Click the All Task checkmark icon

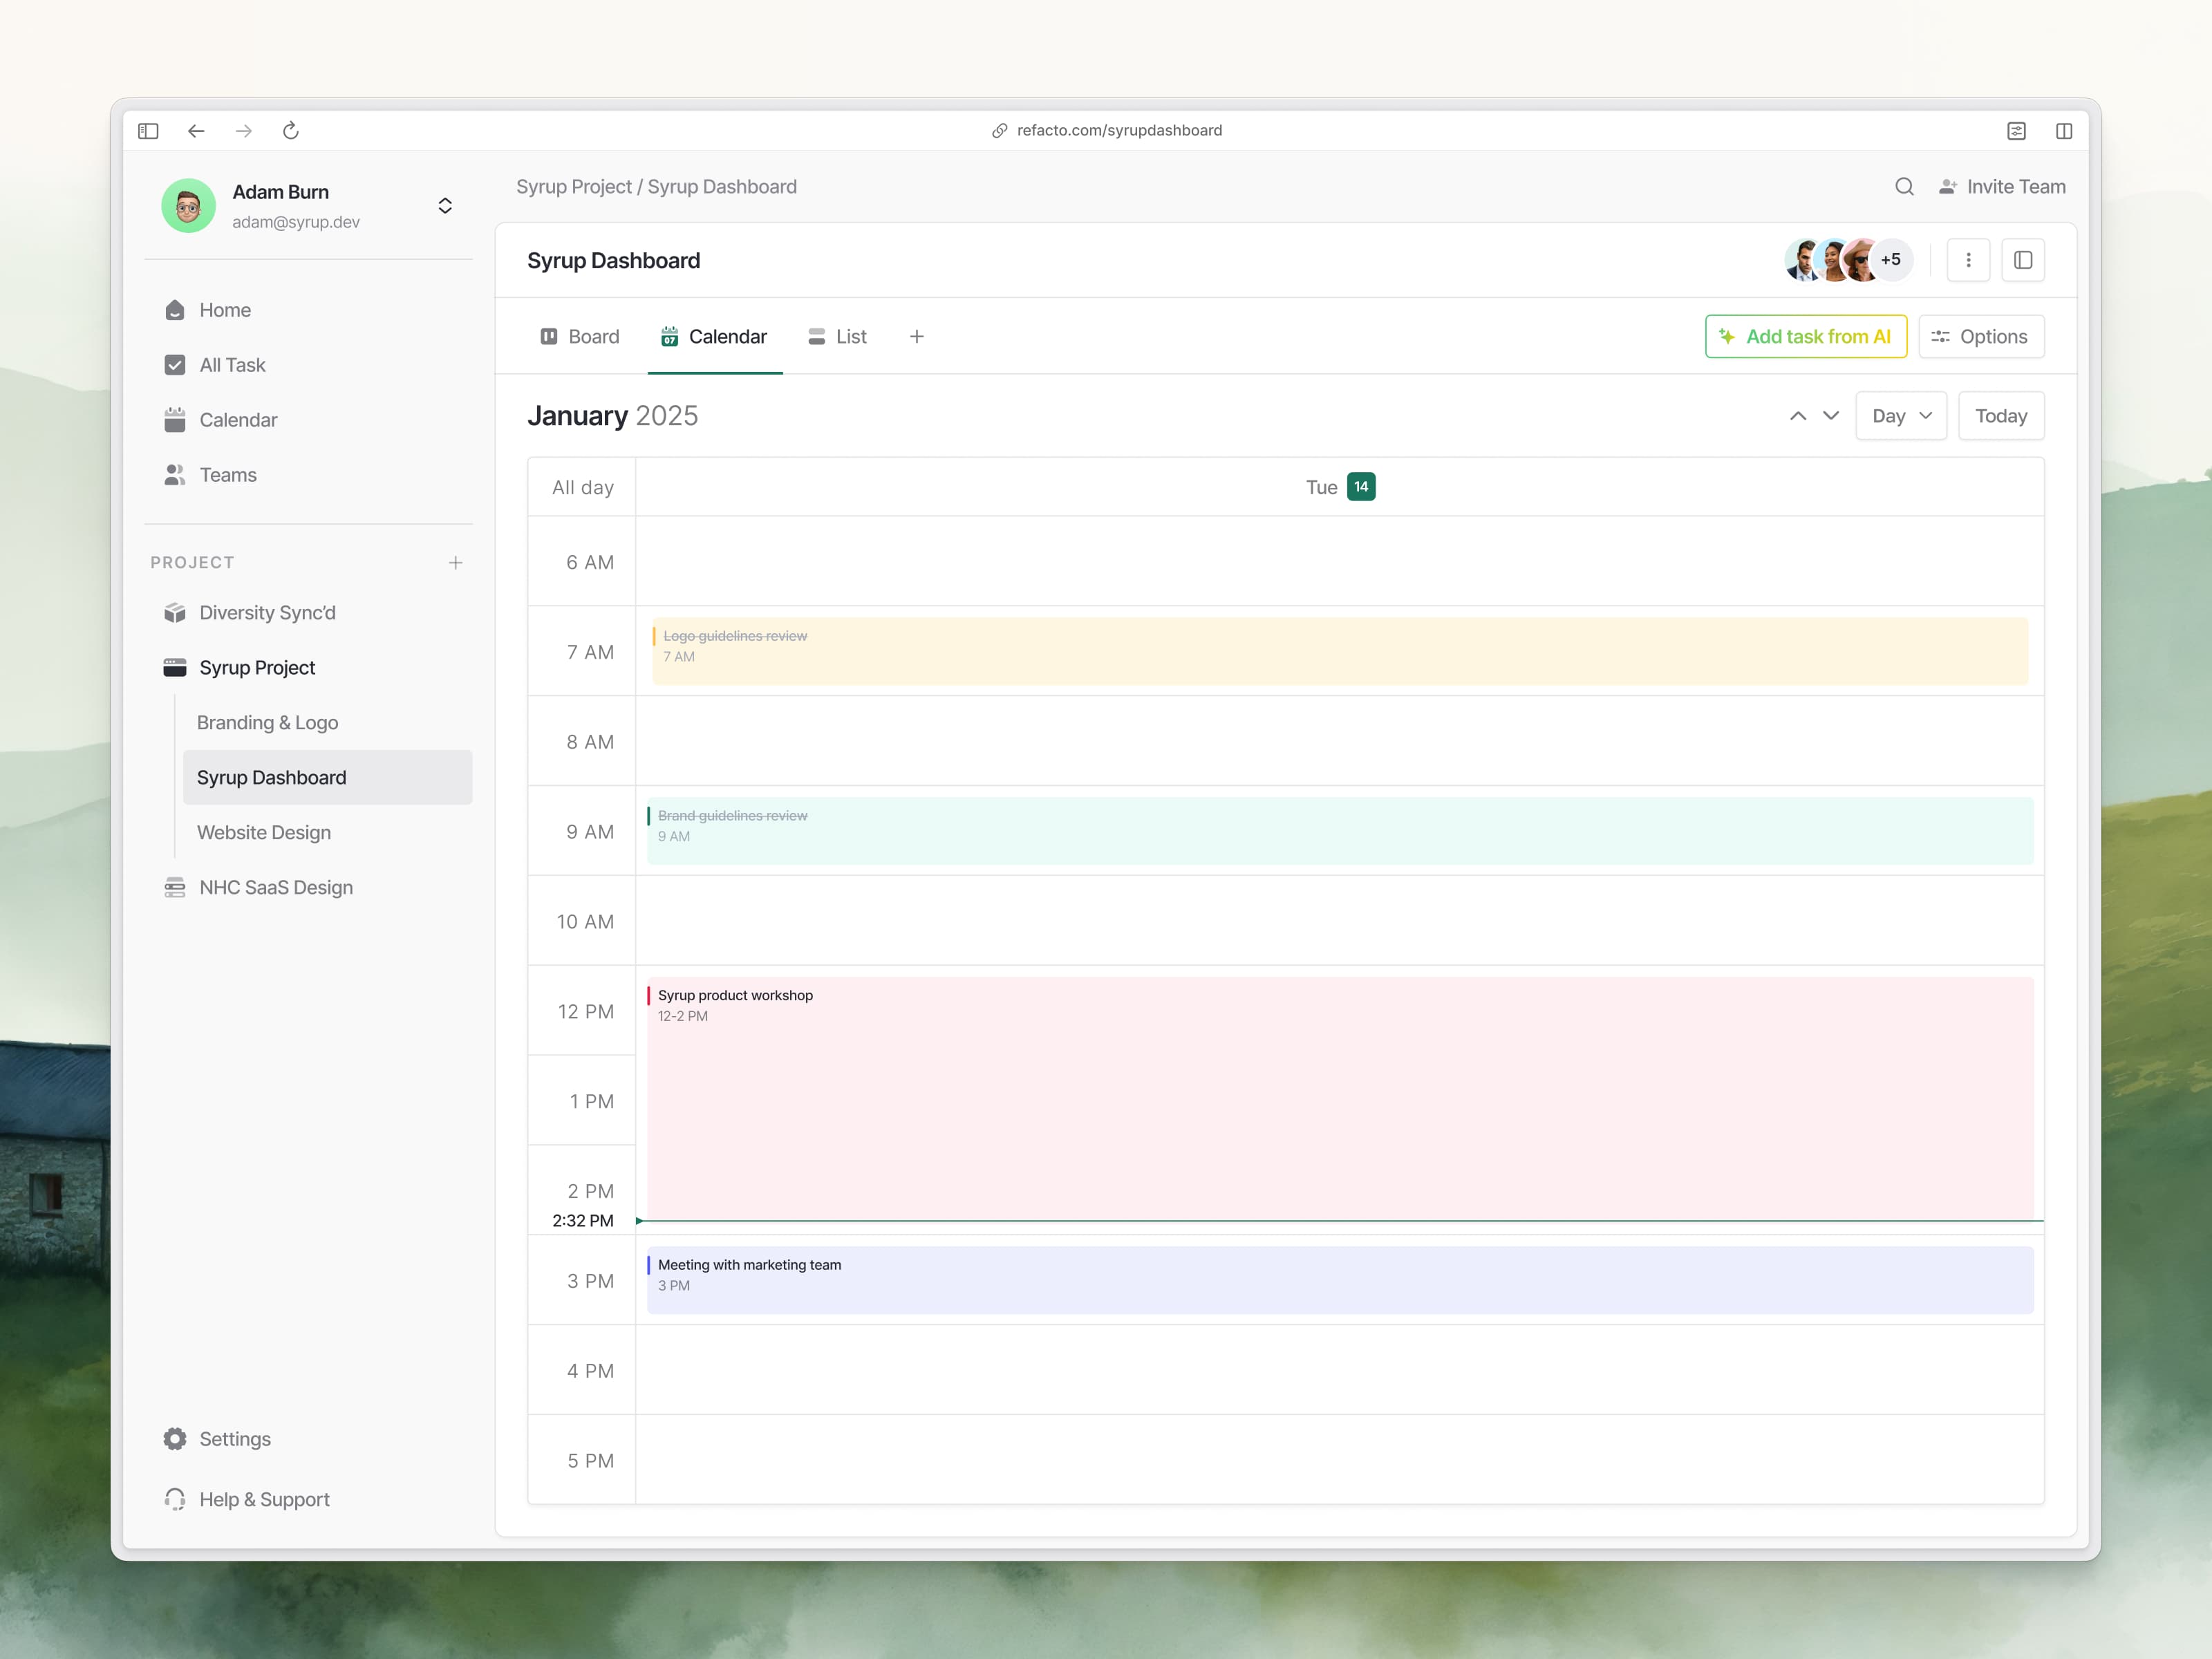175,365
